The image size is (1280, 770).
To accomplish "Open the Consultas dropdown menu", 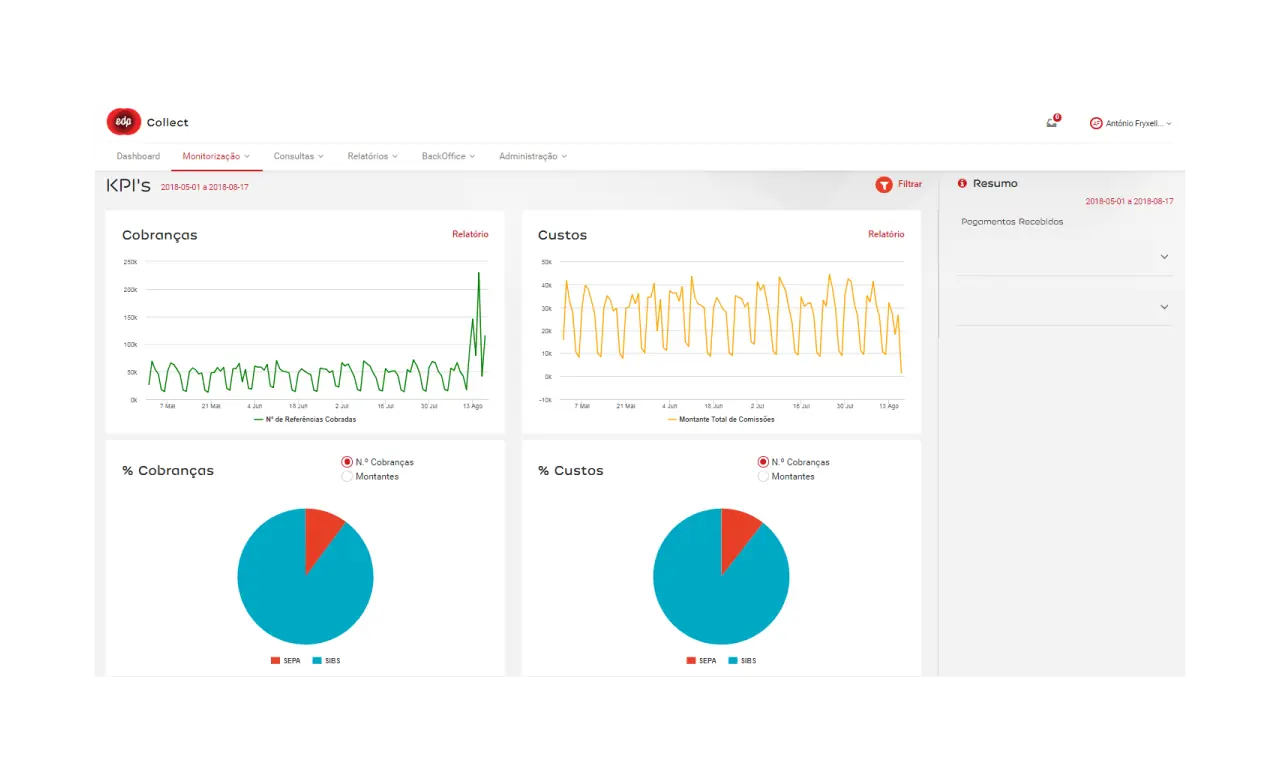I will [296, 156].
